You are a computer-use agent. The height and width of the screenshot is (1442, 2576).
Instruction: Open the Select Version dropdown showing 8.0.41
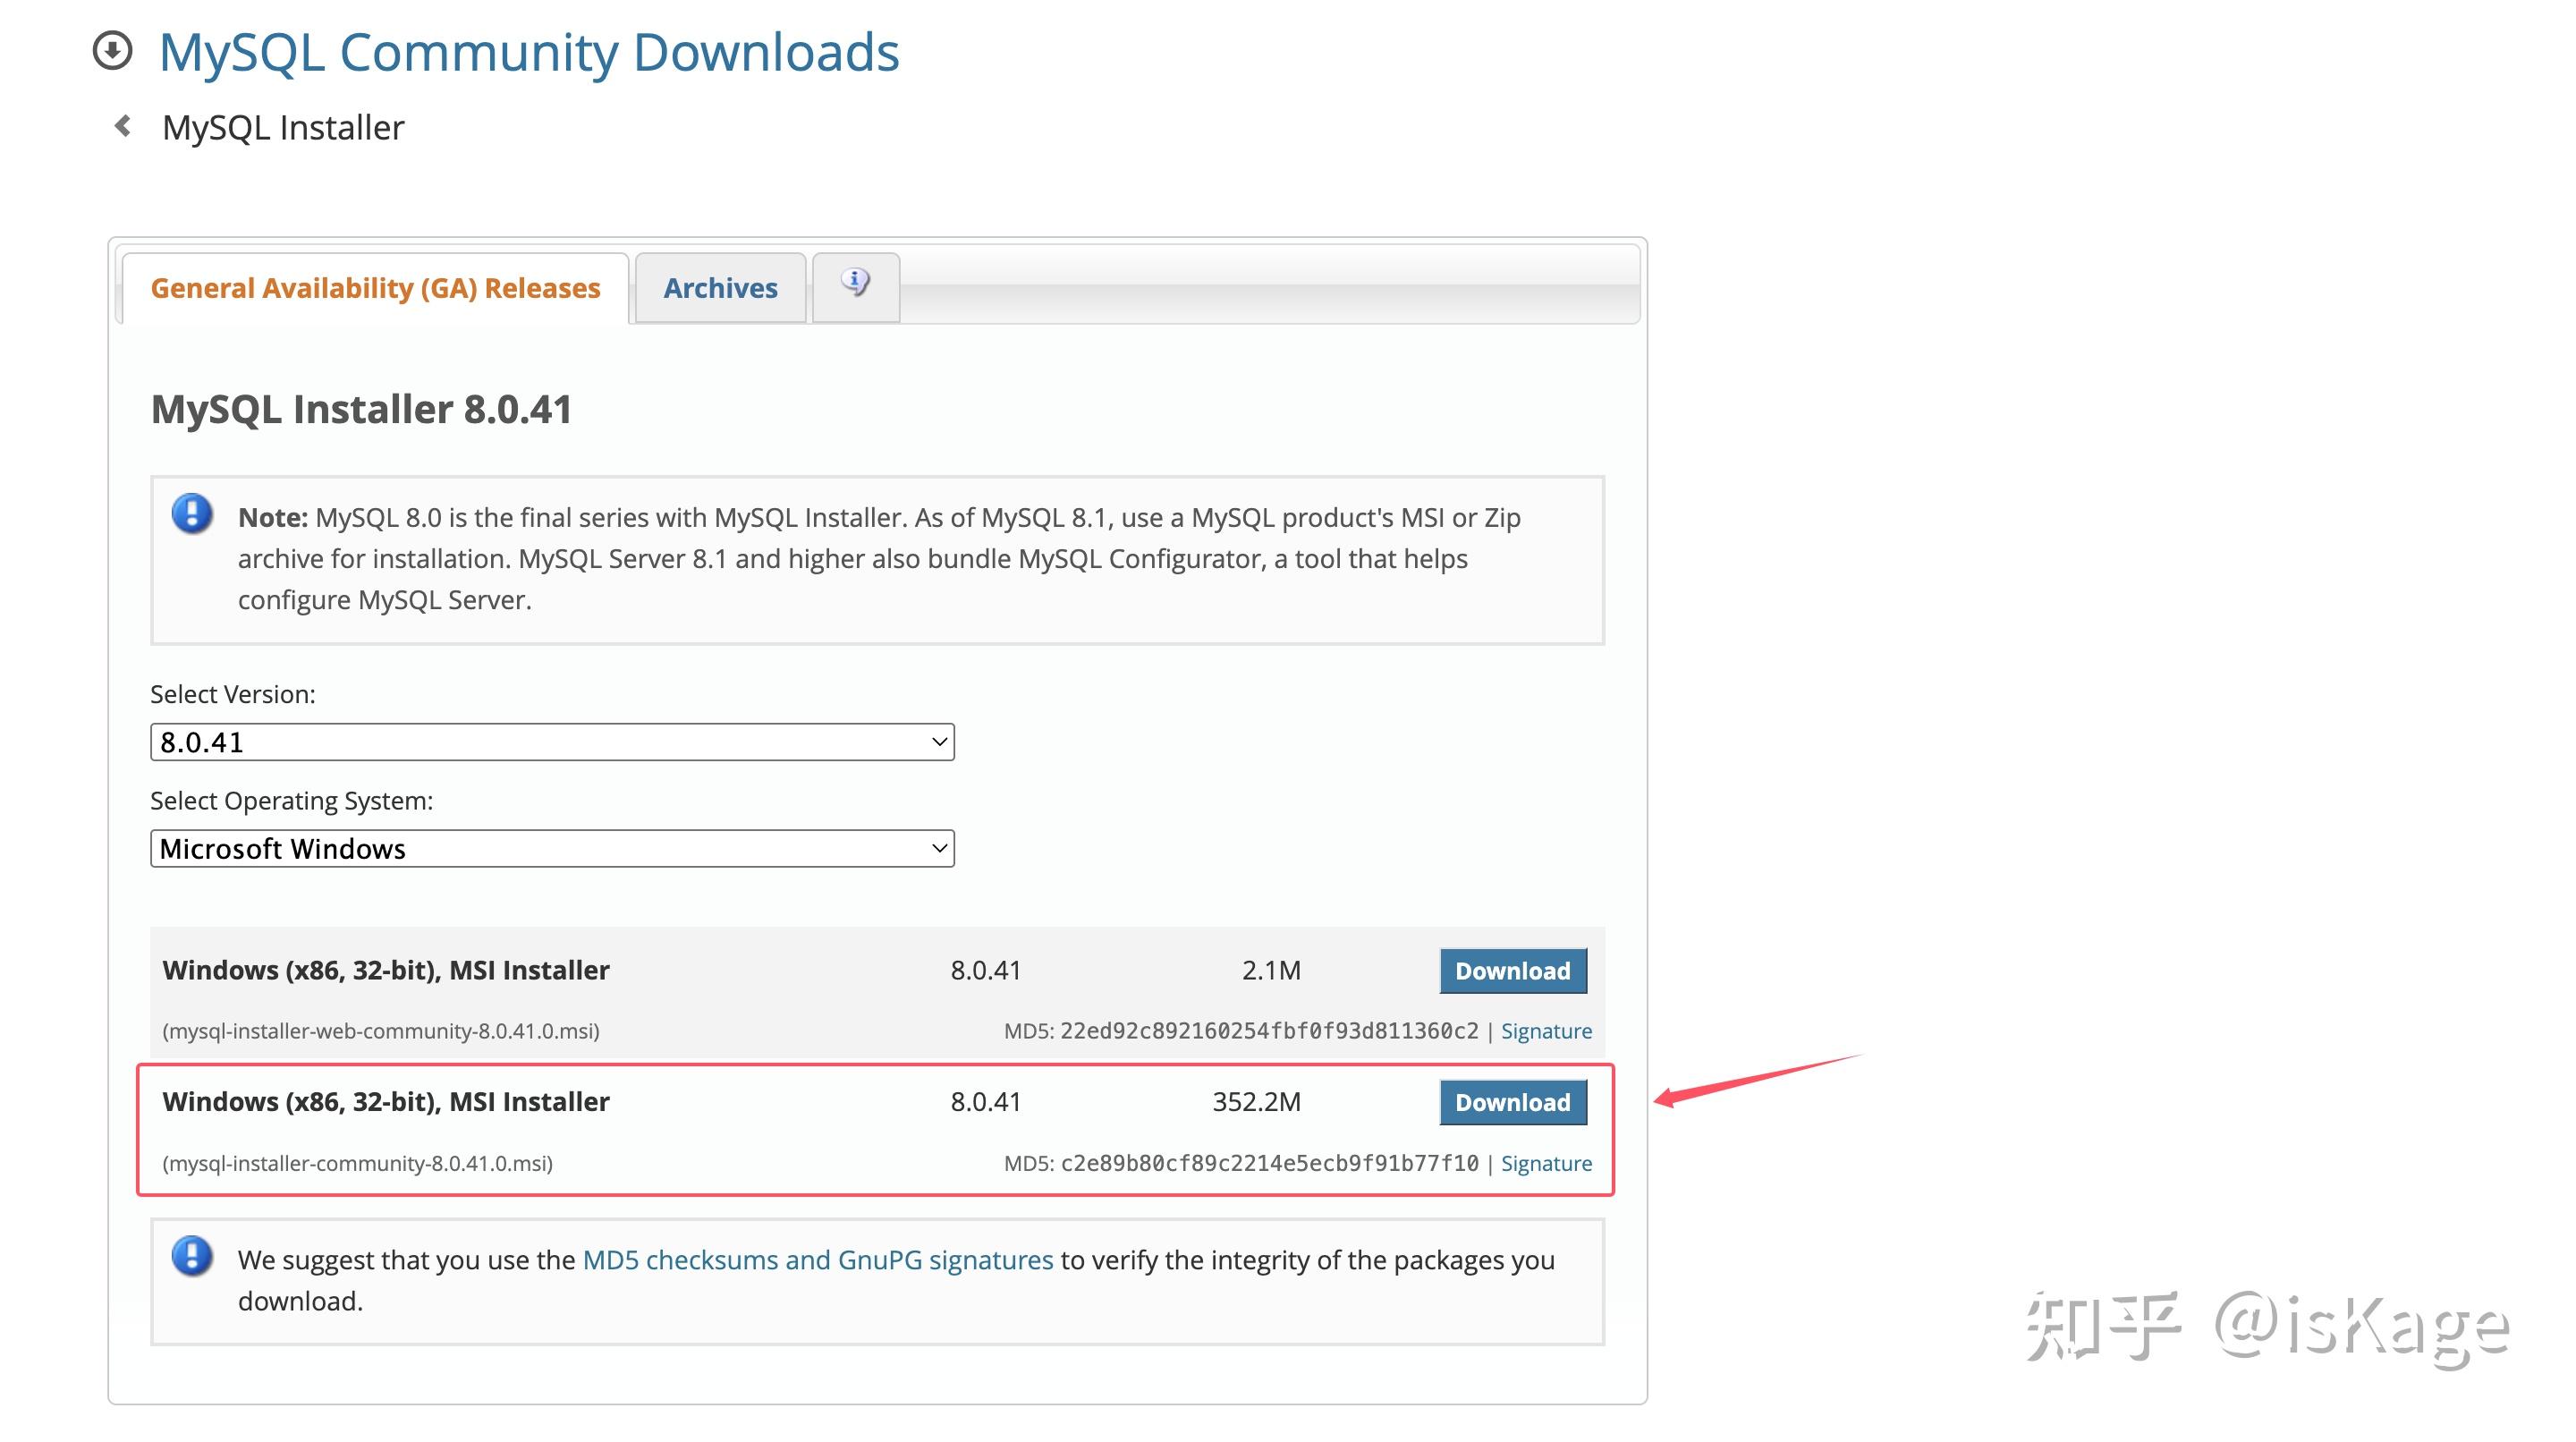[x=551, y=742]
